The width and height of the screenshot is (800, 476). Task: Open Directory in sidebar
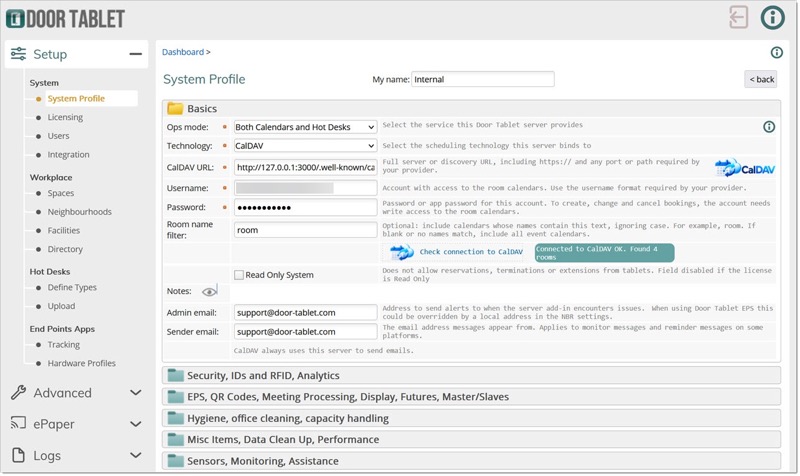[65, 249]
